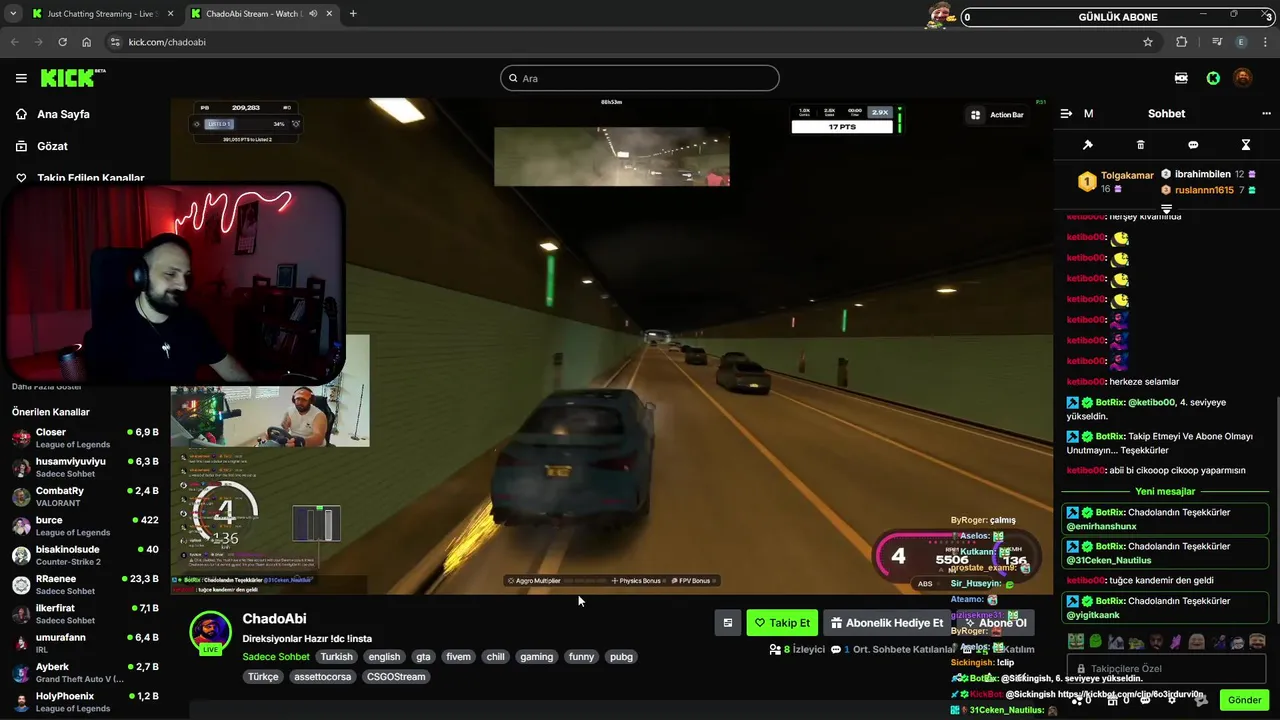Screen dimensions: 1280x720
Task: Select ruslannn1615 in the gift leaderboard
Action: (1204, 190)
